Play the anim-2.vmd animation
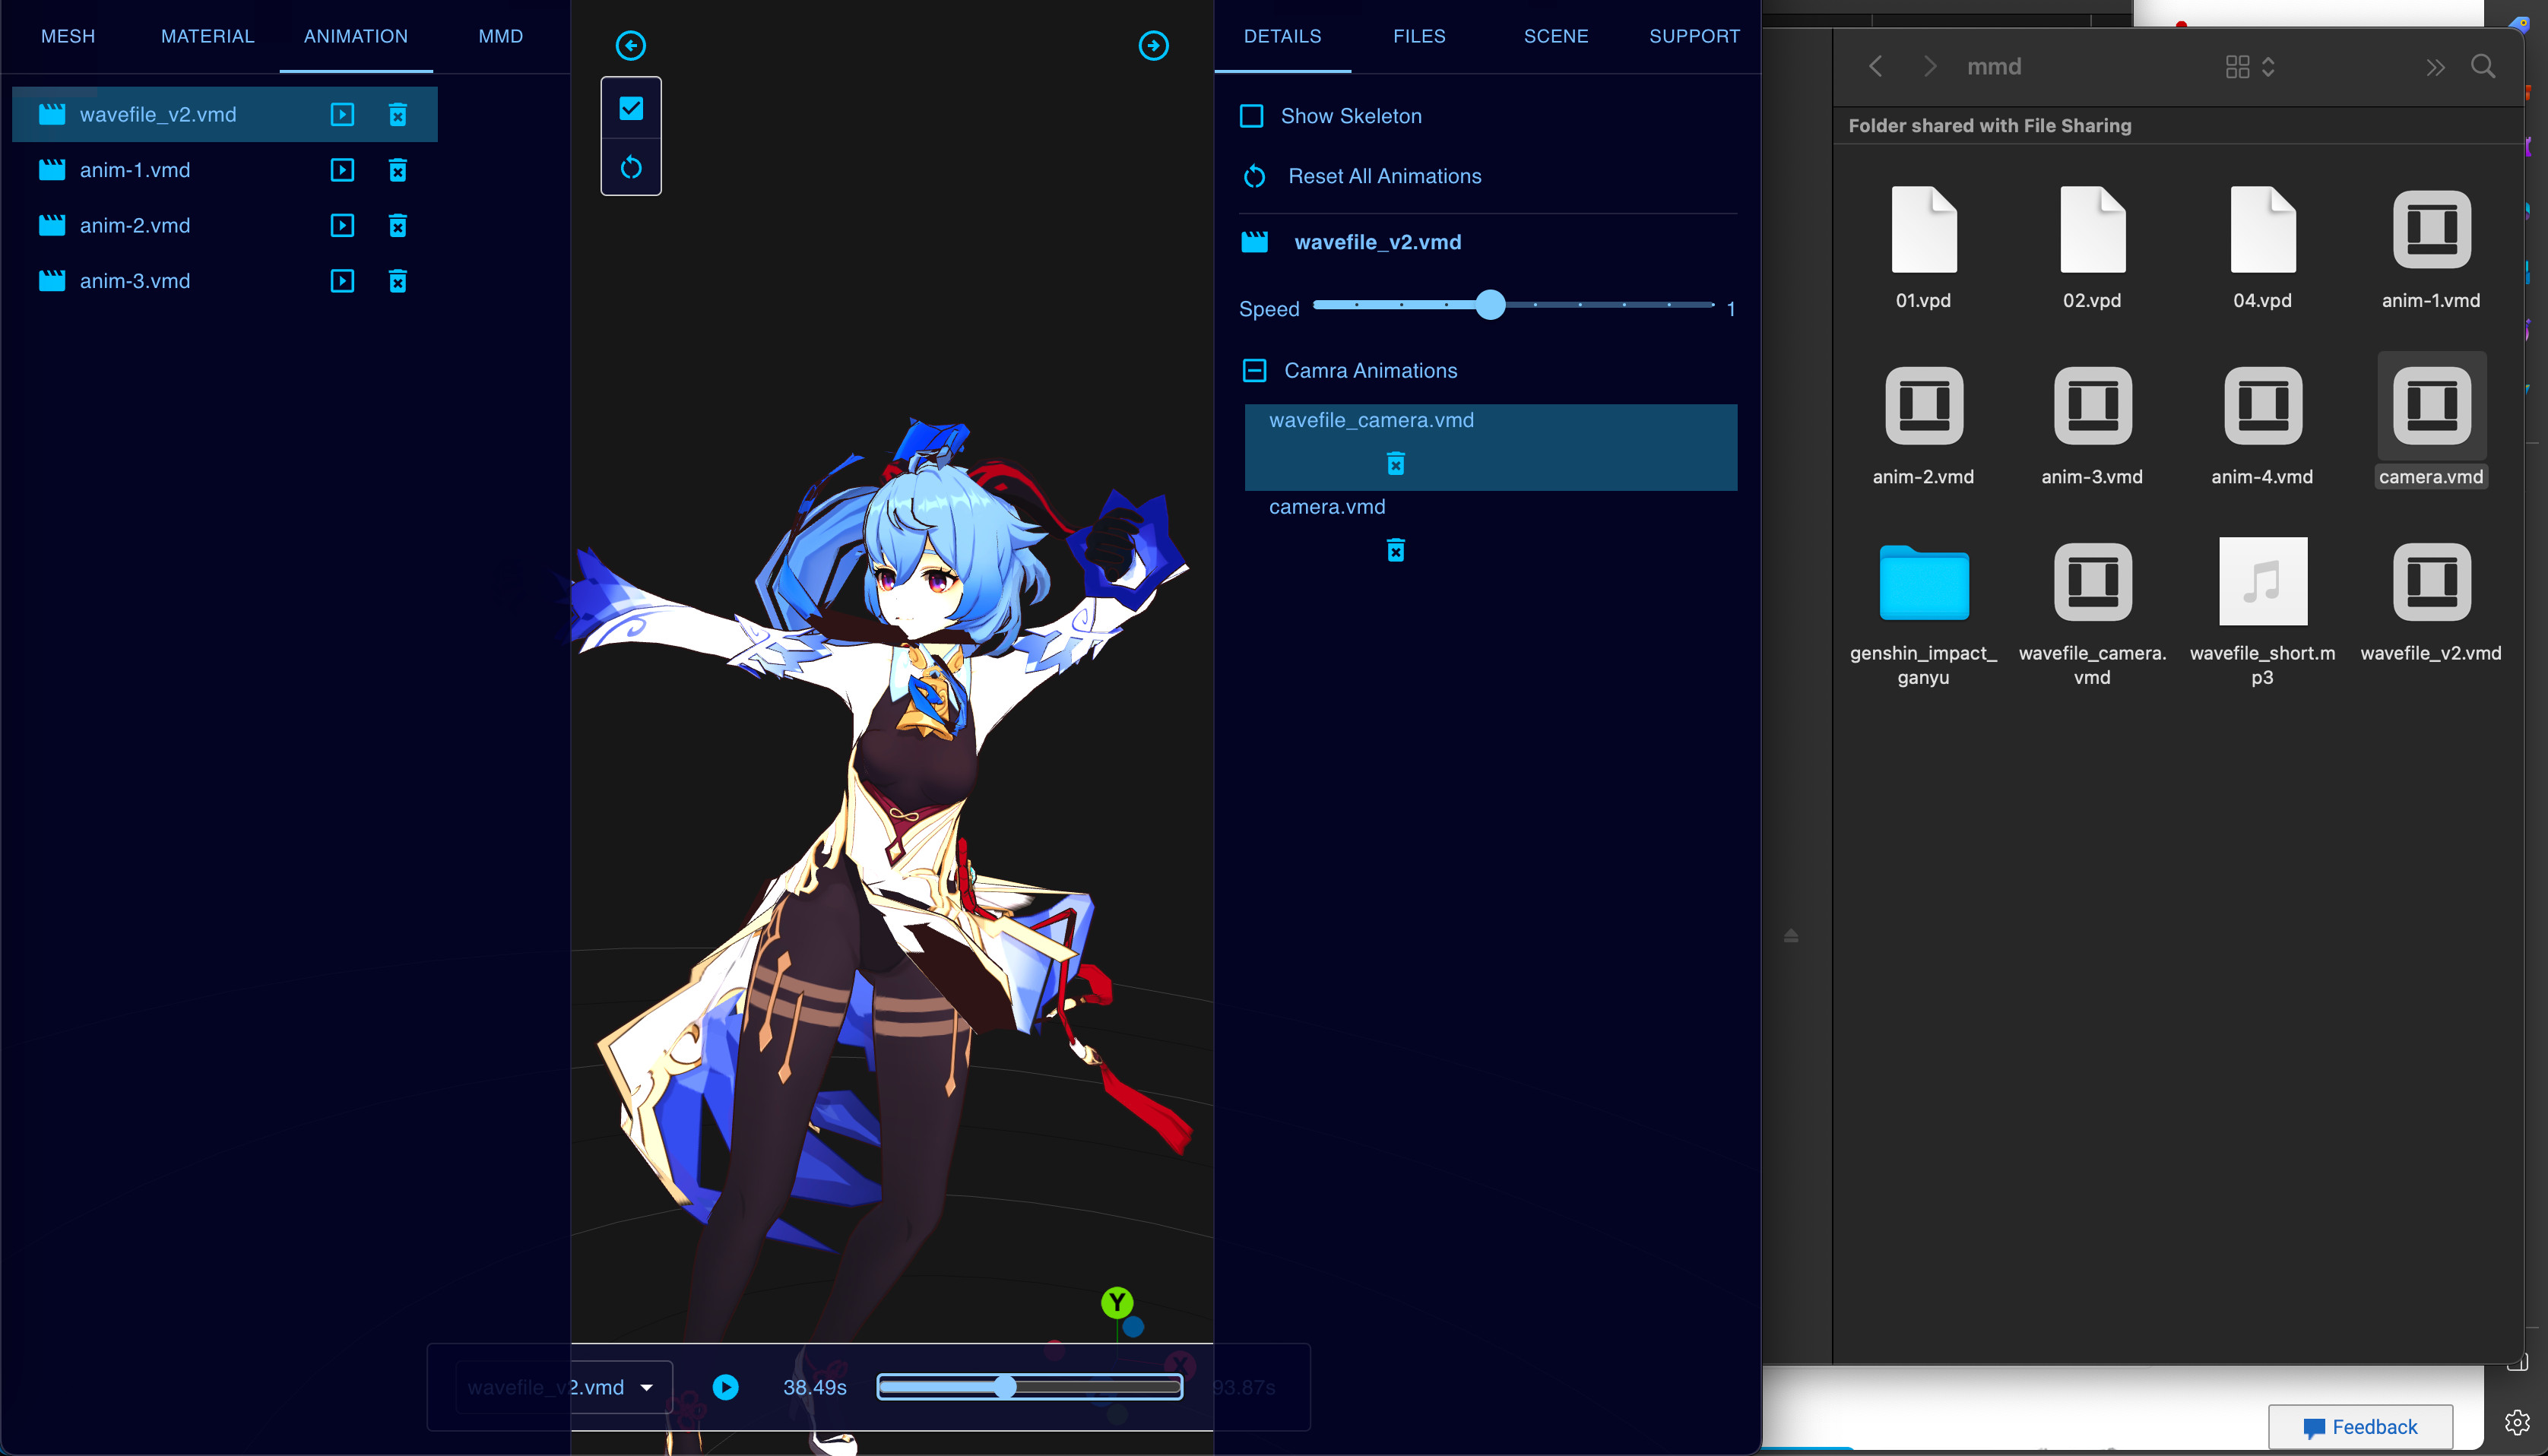The image size is (2548, 1456). [342, 225]
